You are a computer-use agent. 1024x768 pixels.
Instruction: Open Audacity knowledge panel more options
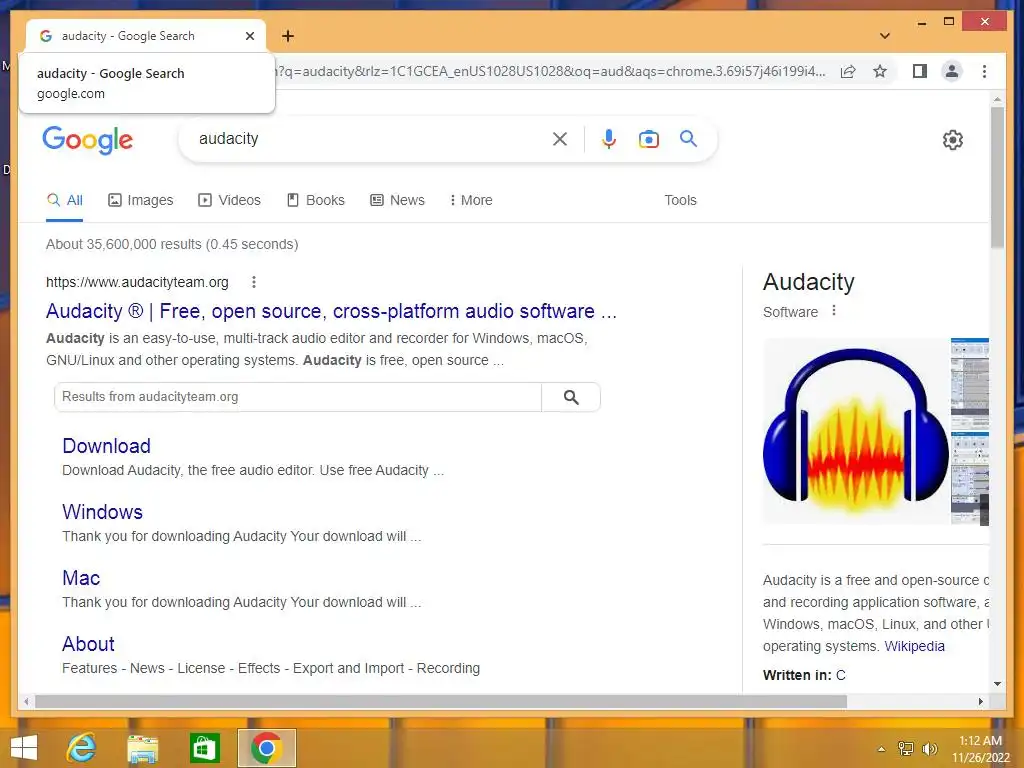click(x=834, y=311)
